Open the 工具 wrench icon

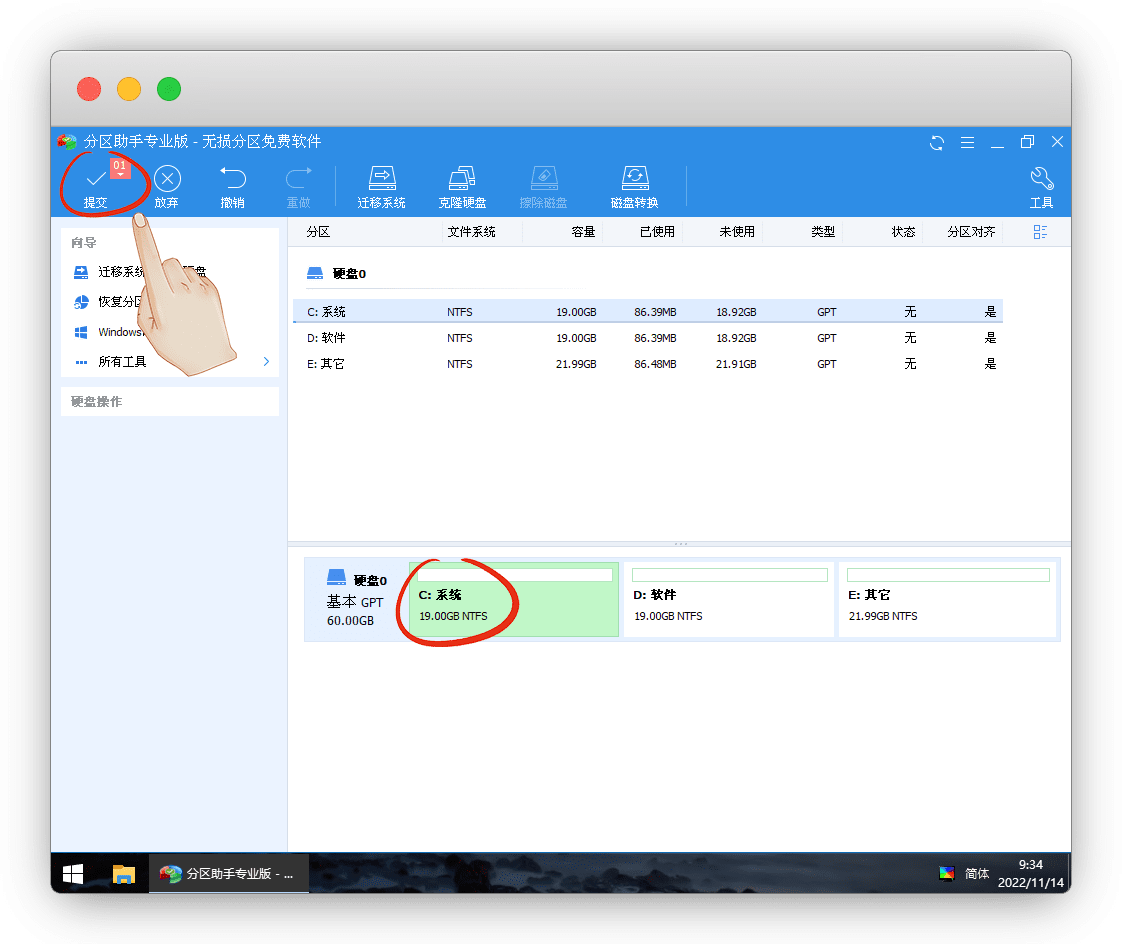point(1041,180)
